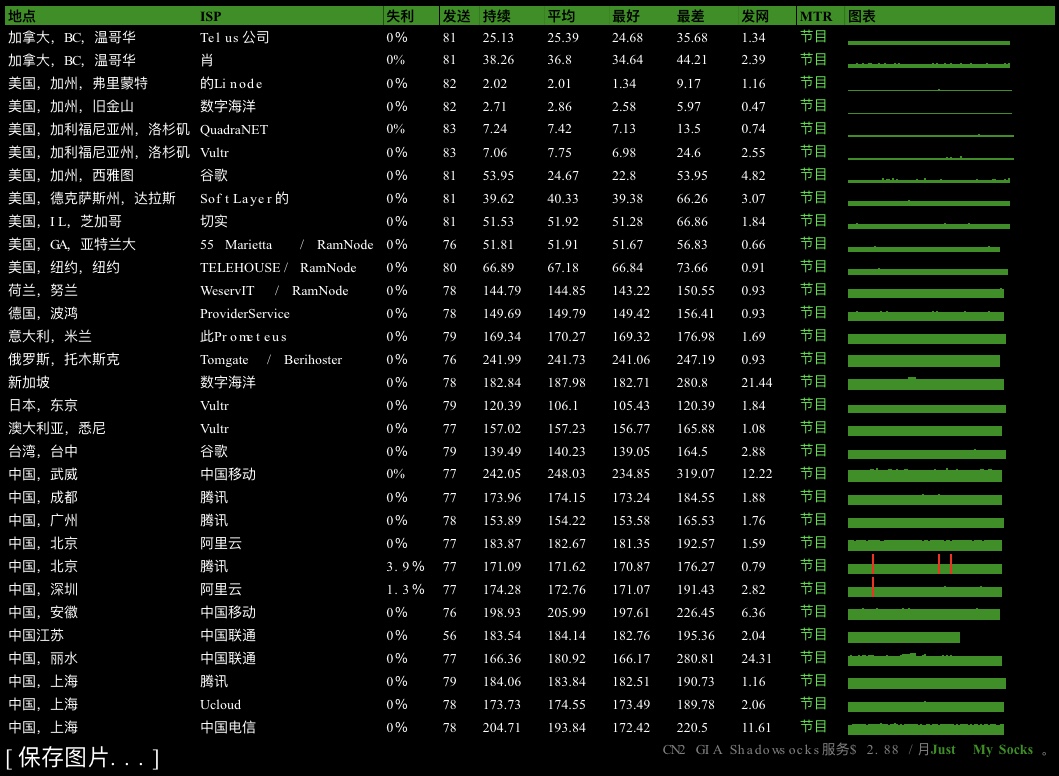1059x776 pixels.
Task: Click the MTR column header
Action: (x=816, y=16)
